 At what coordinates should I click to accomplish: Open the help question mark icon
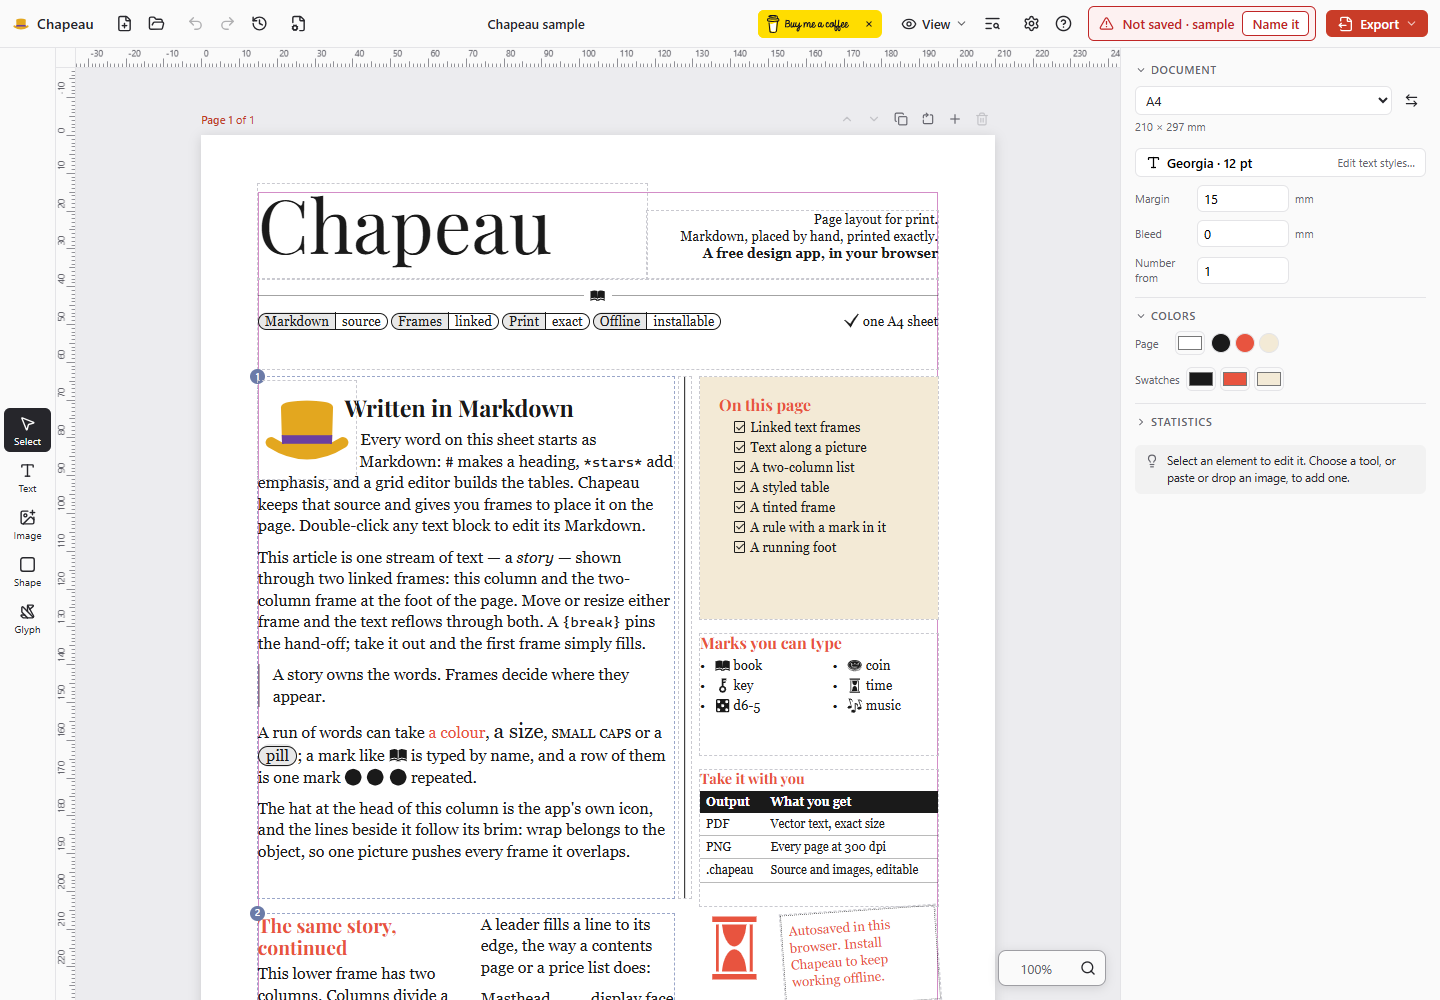1064,24
